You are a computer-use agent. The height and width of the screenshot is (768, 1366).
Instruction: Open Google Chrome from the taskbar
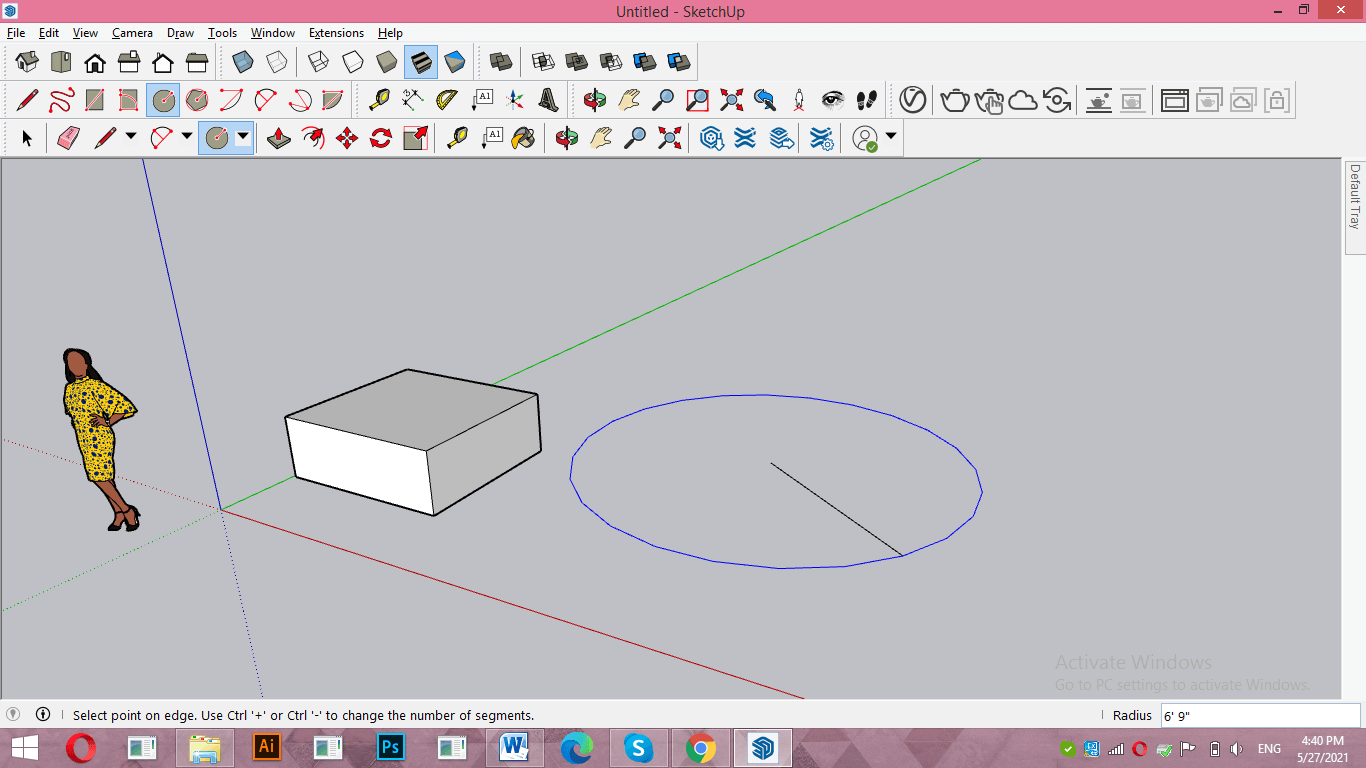pos(700,748)
